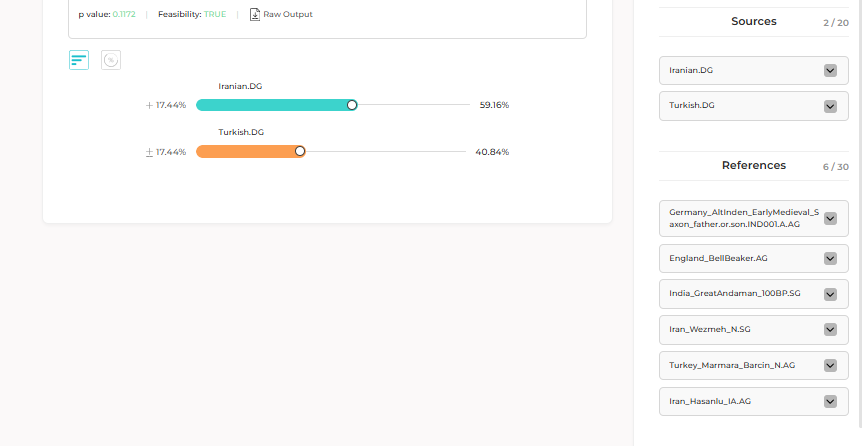
Task: Expand the Turkish.DG source dropdown
Action: click(x=829, y=106)
